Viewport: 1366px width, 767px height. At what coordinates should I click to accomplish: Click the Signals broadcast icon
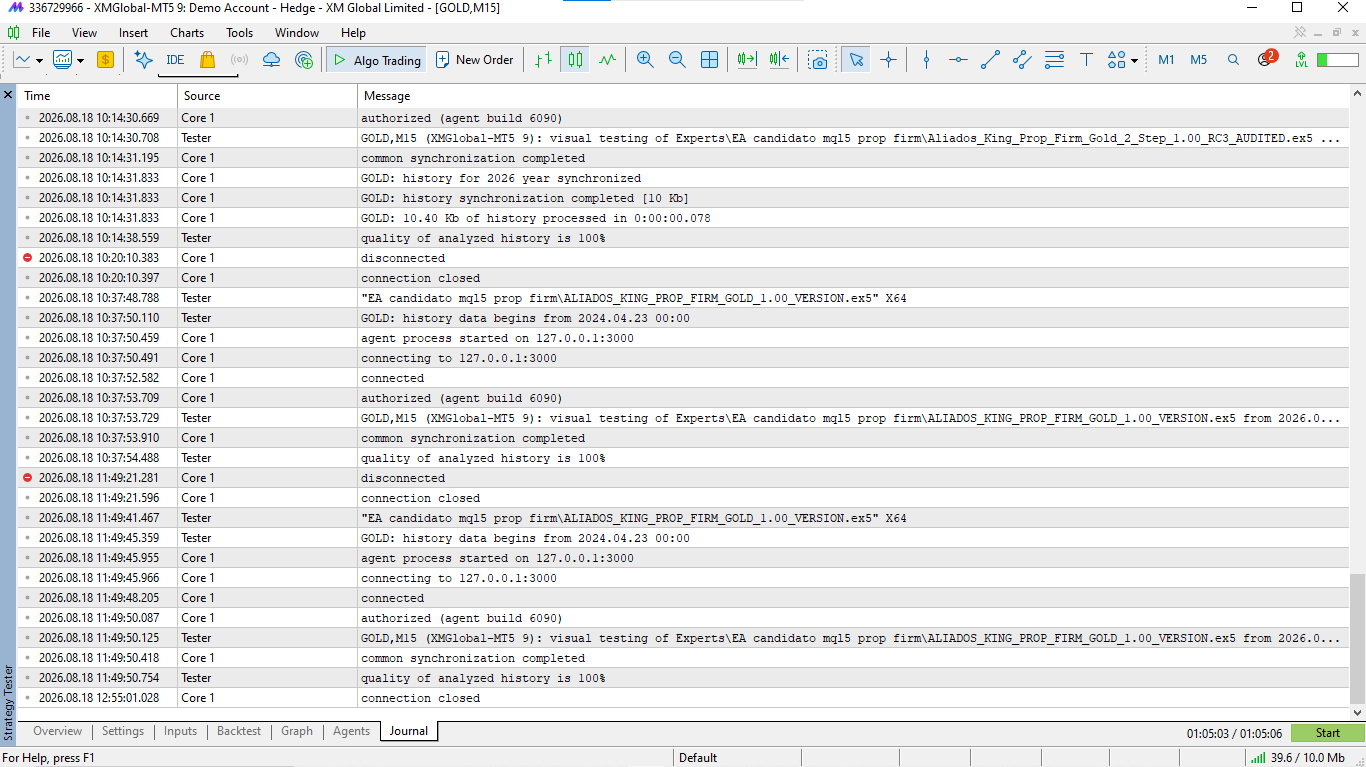click(239, 60)
